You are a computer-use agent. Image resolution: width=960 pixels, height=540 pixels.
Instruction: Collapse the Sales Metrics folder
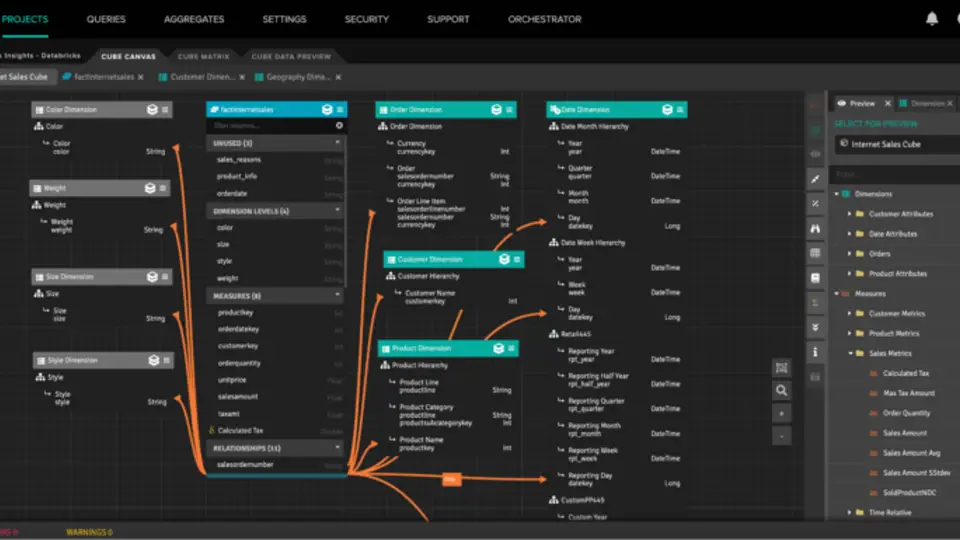(x=850, y=353)
